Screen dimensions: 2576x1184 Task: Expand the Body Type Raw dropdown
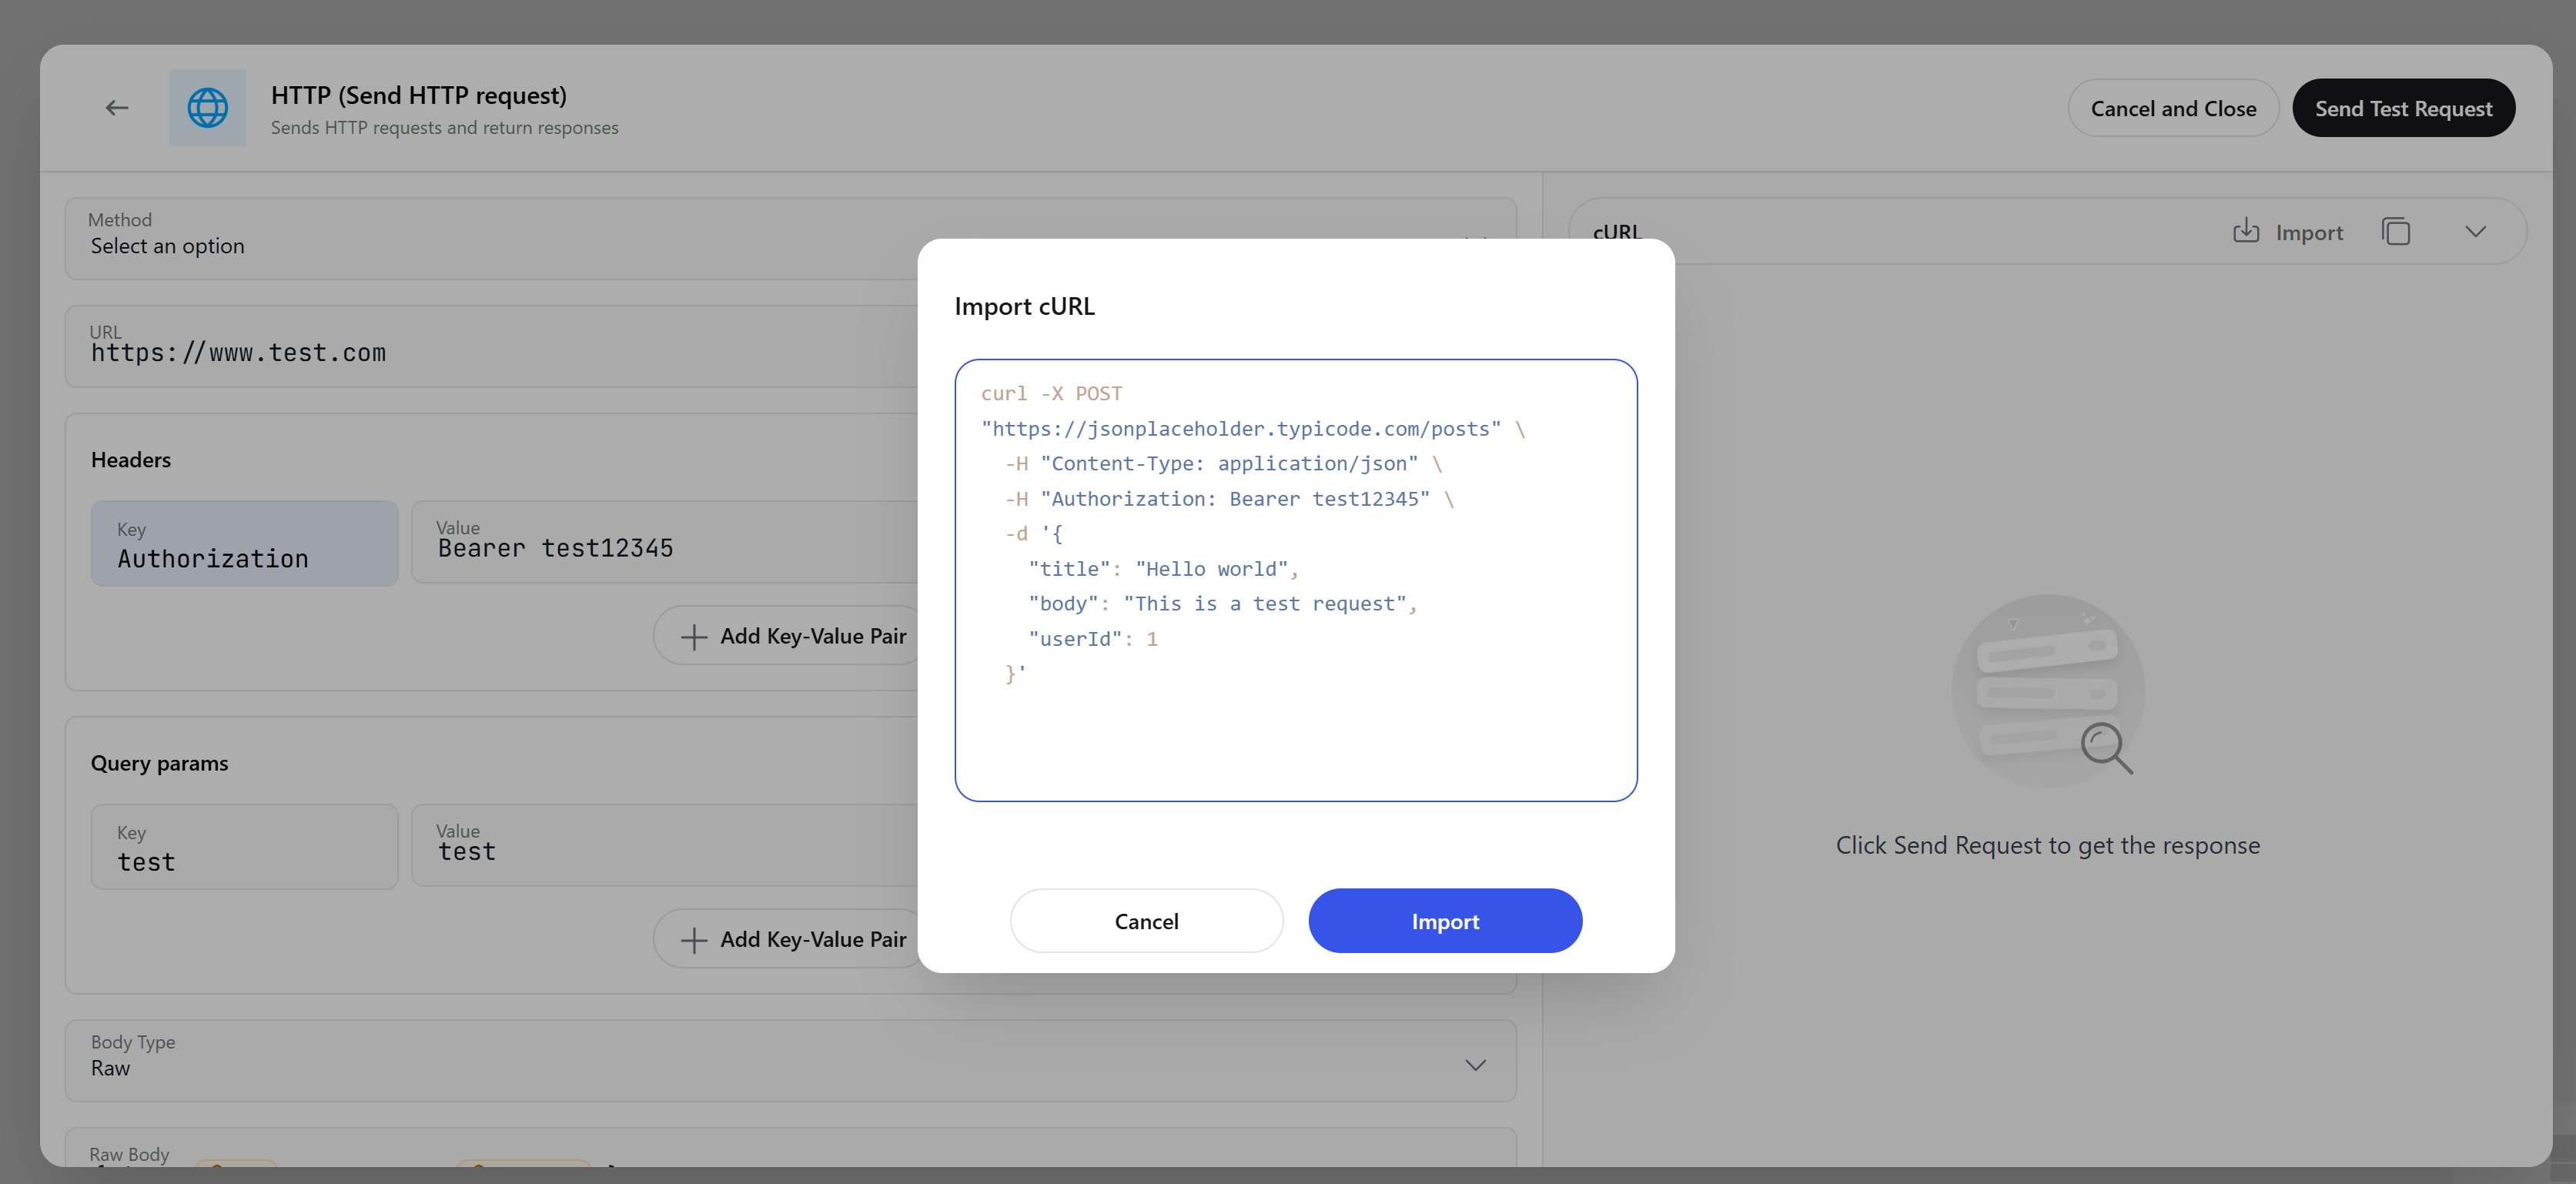[x=1475, y=1063]
